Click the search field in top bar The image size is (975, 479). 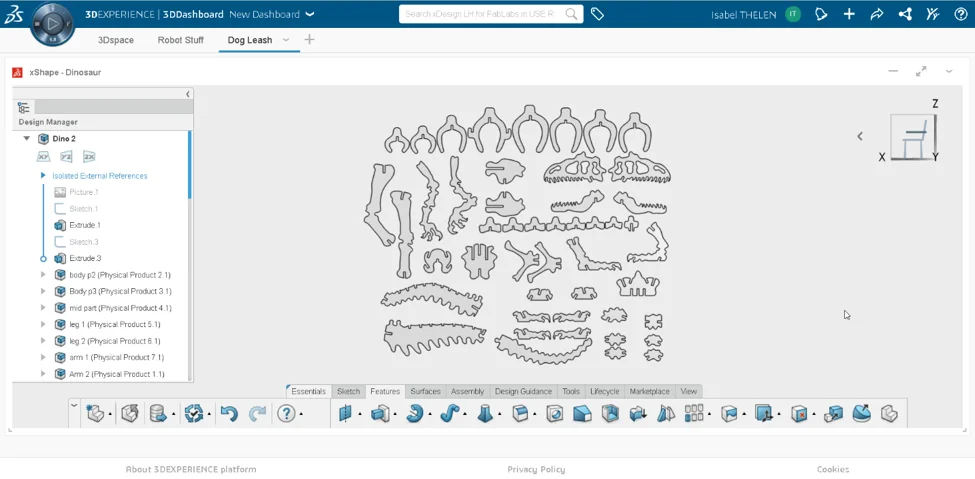coord(482,14)
